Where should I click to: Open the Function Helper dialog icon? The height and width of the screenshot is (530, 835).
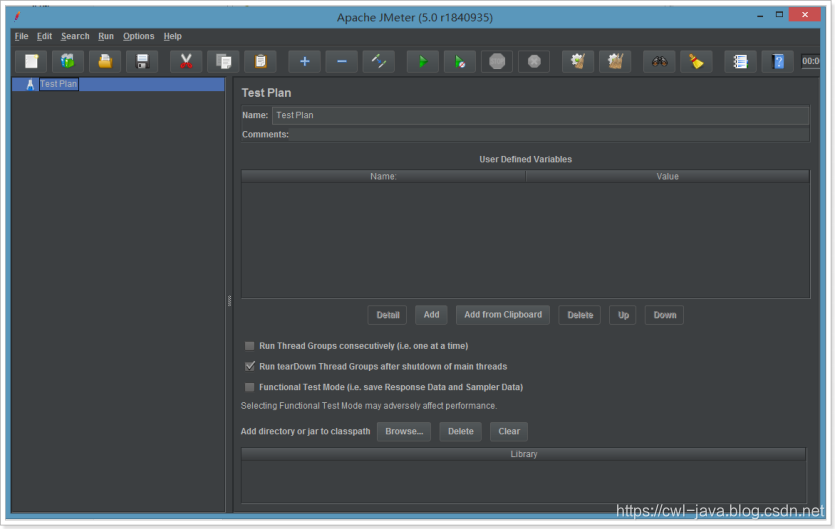pos(740,61)
